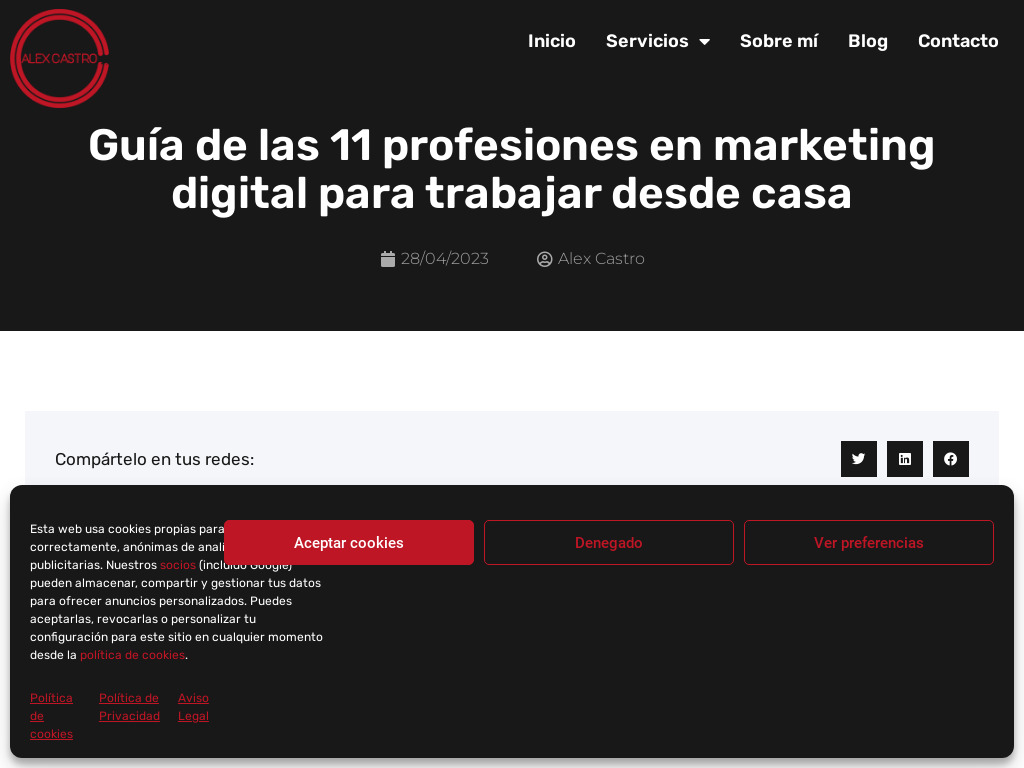Open Ver preferencias for cookie settings
Screen dimensions: 1024x768
[868, 542]
